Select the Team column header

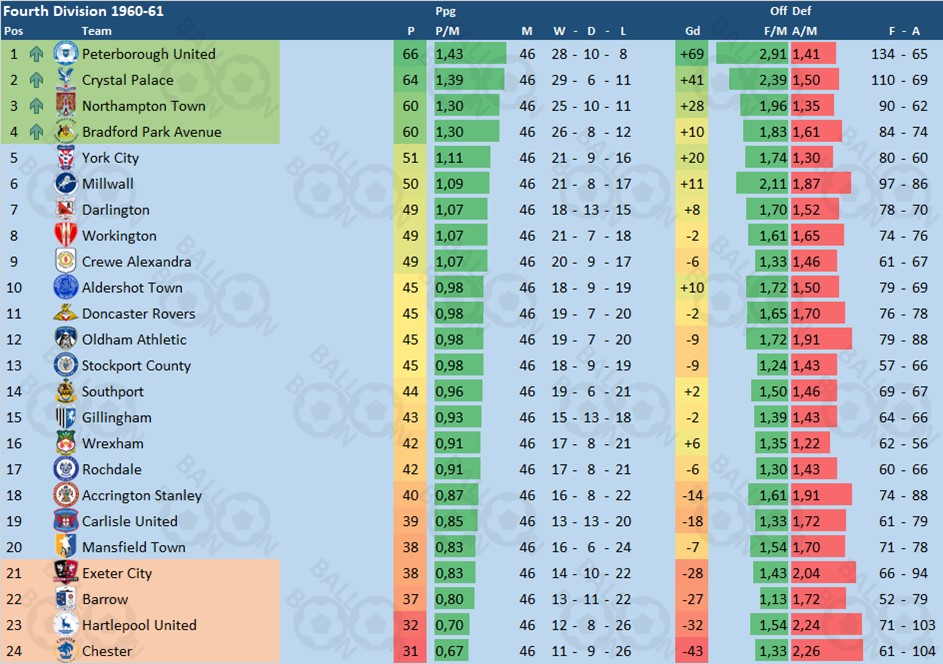coord(96,31)
